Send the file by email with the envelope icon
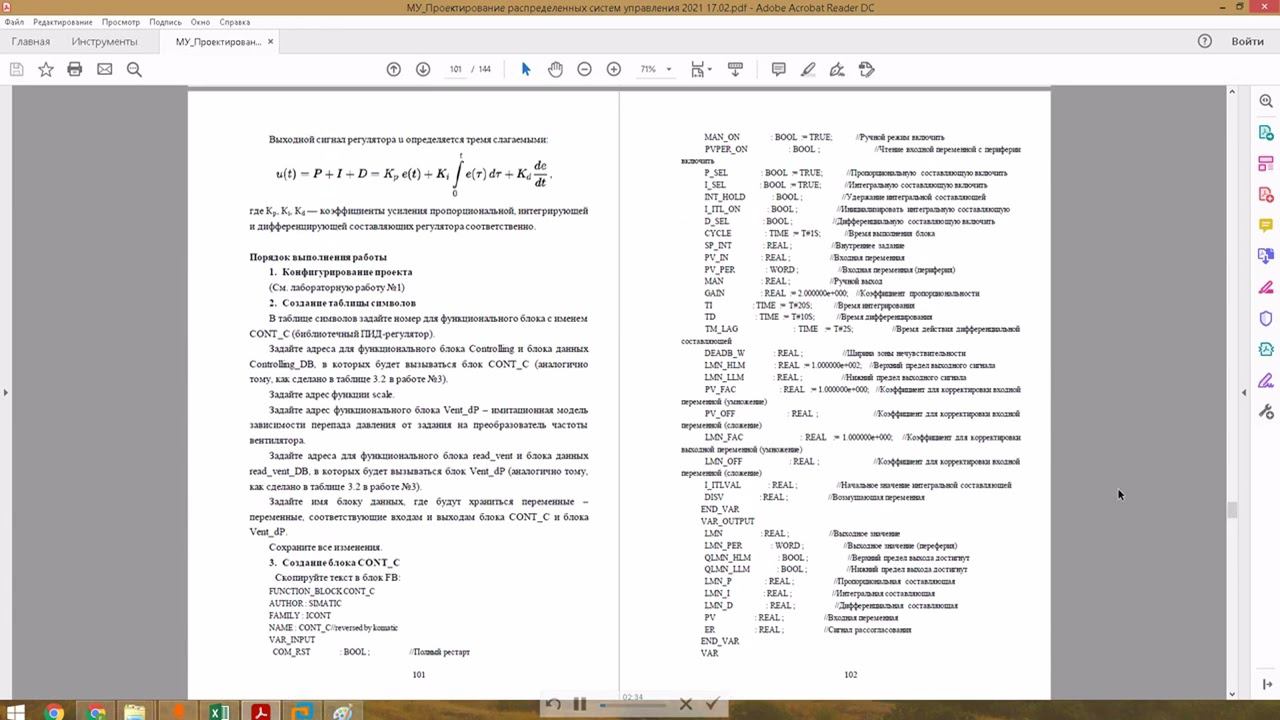The image size is (1280, 720). [x=104, y=69]
